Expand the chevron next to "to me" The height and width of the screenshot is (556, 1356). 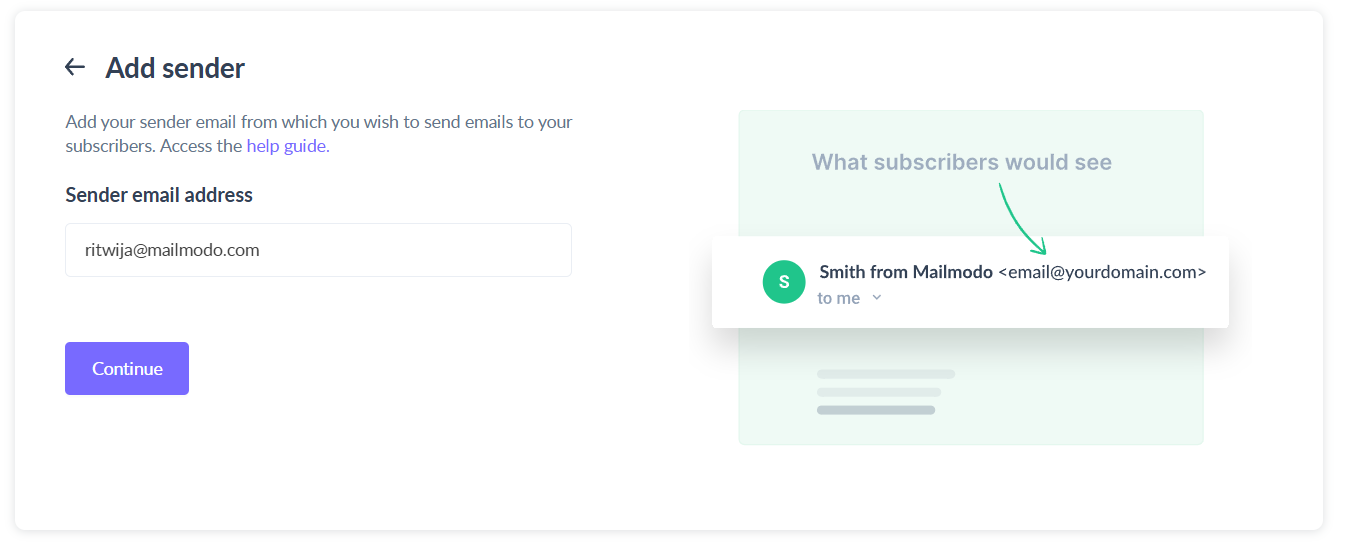coord(877,298)
